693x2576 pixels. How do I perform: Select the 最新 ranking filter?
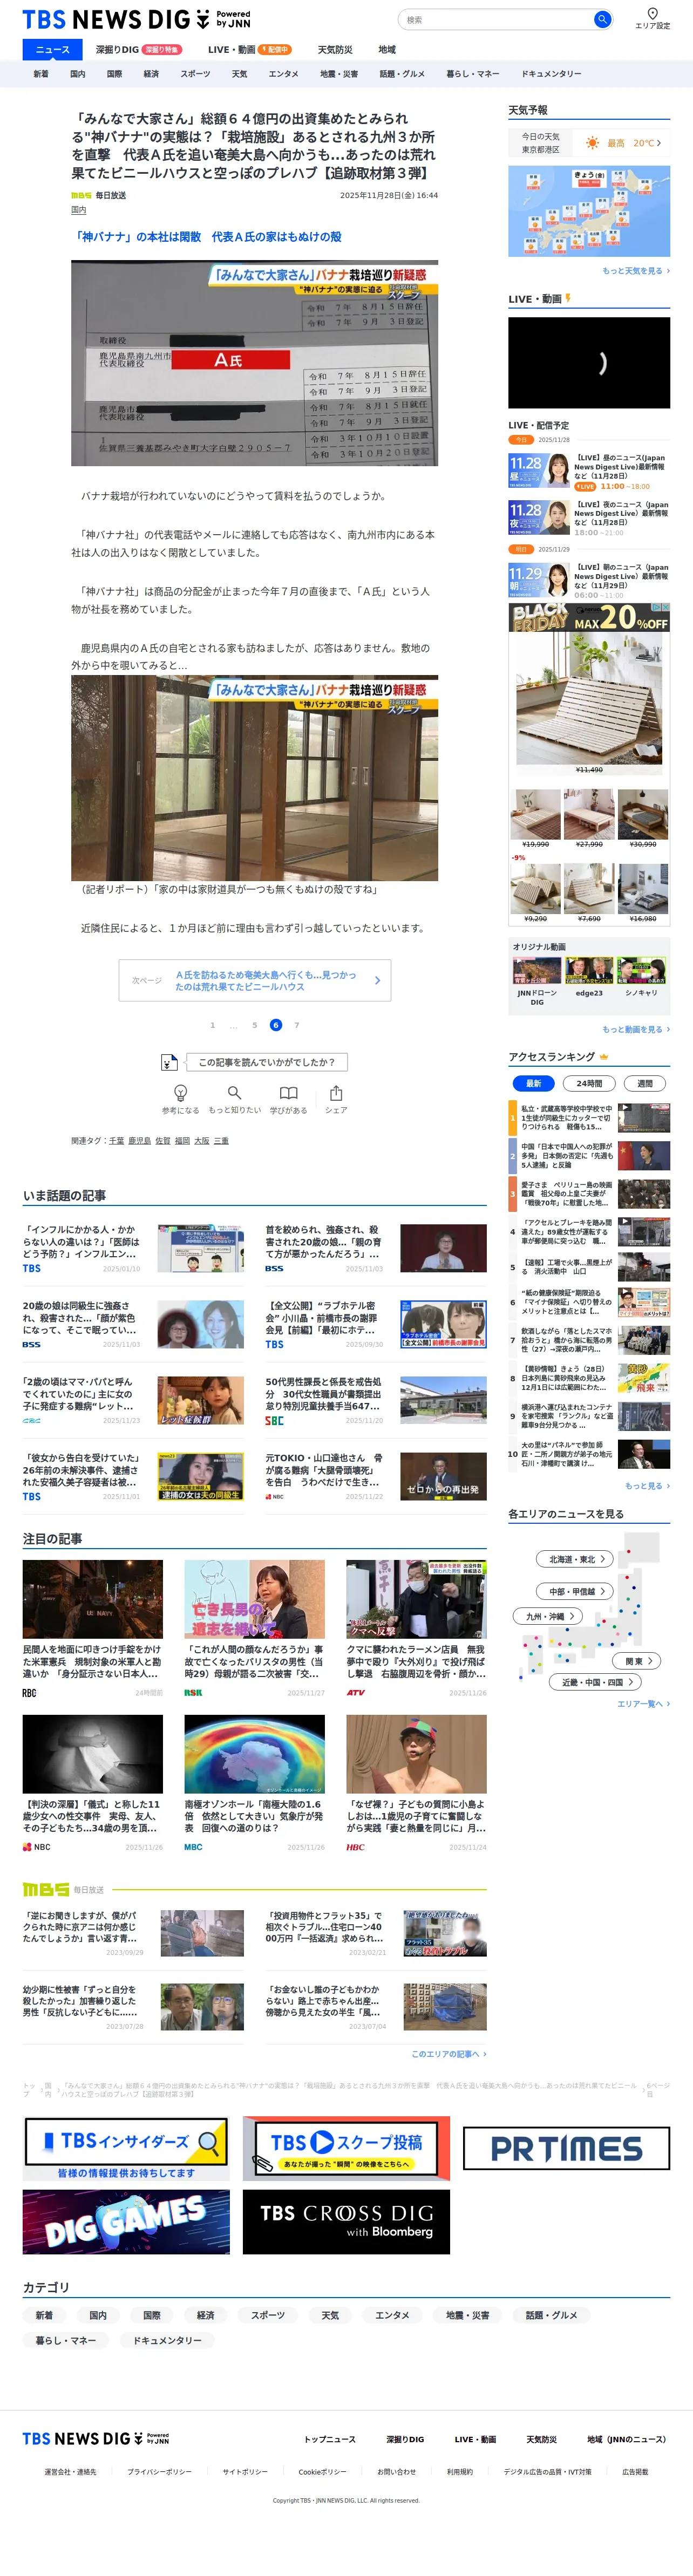[x=534, y=1083]
